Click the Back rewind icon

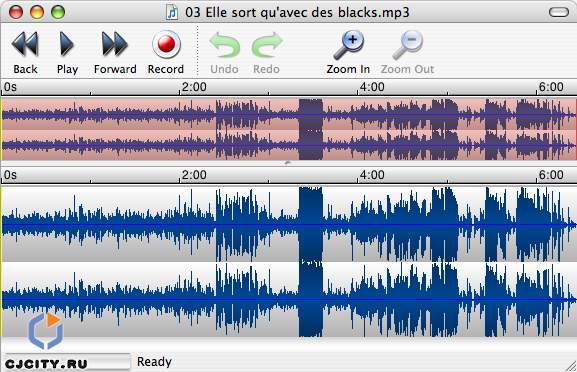click(x=25, y=44)
